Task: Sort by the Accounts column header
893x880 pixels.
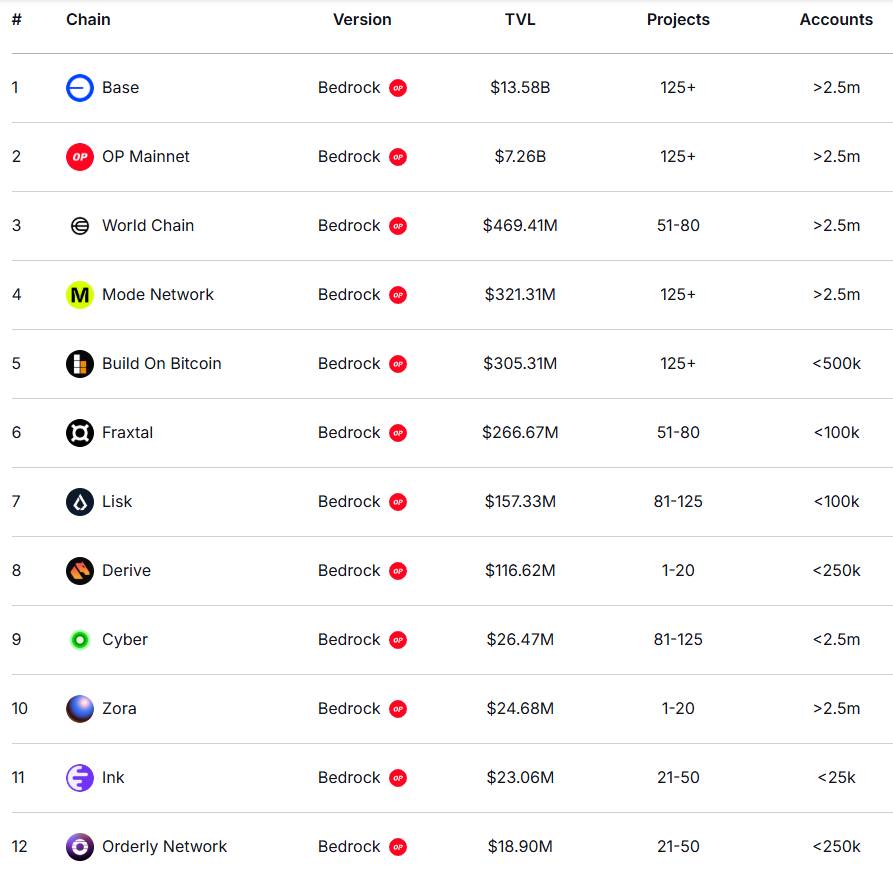Action: [x=836, y=19]
